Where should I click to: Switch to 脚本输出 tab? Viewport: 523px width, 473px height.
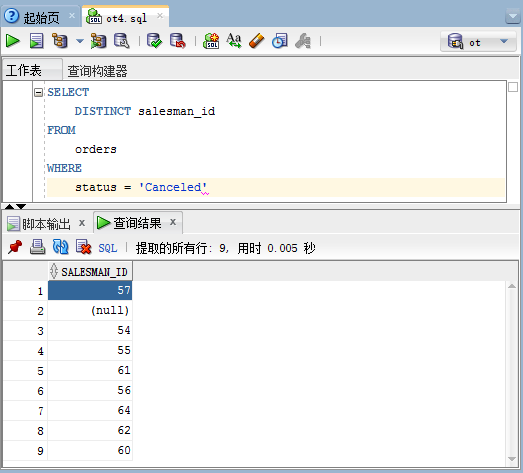click(46, 223)
